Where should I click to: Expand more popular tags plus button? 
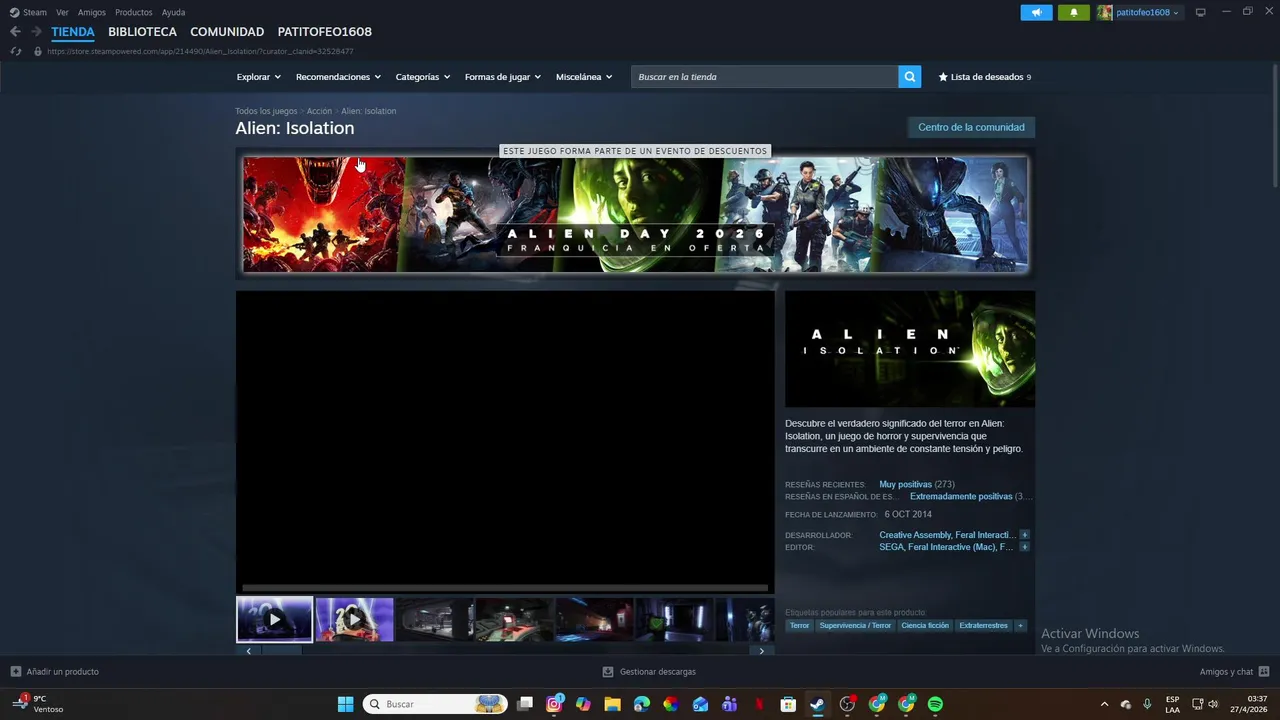[1020, 626]
